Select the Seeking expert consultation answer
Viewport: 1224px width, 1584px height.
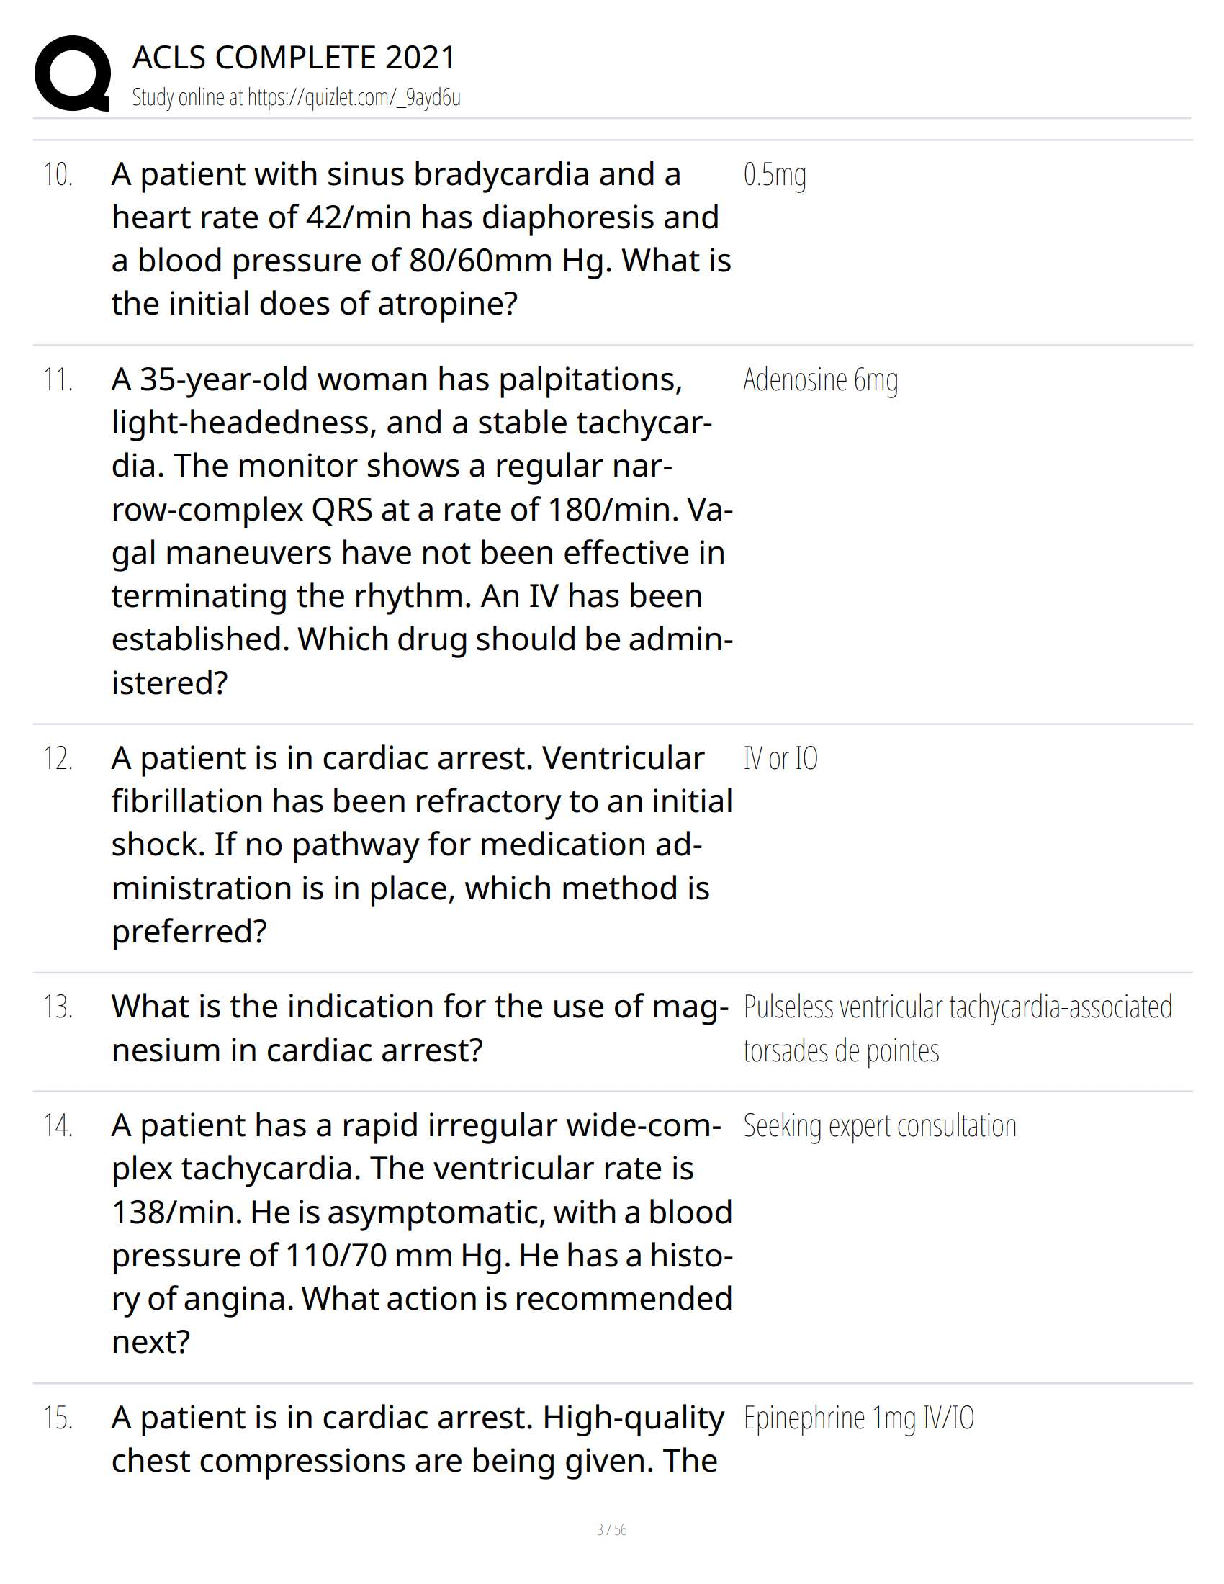click(879, 1126)
